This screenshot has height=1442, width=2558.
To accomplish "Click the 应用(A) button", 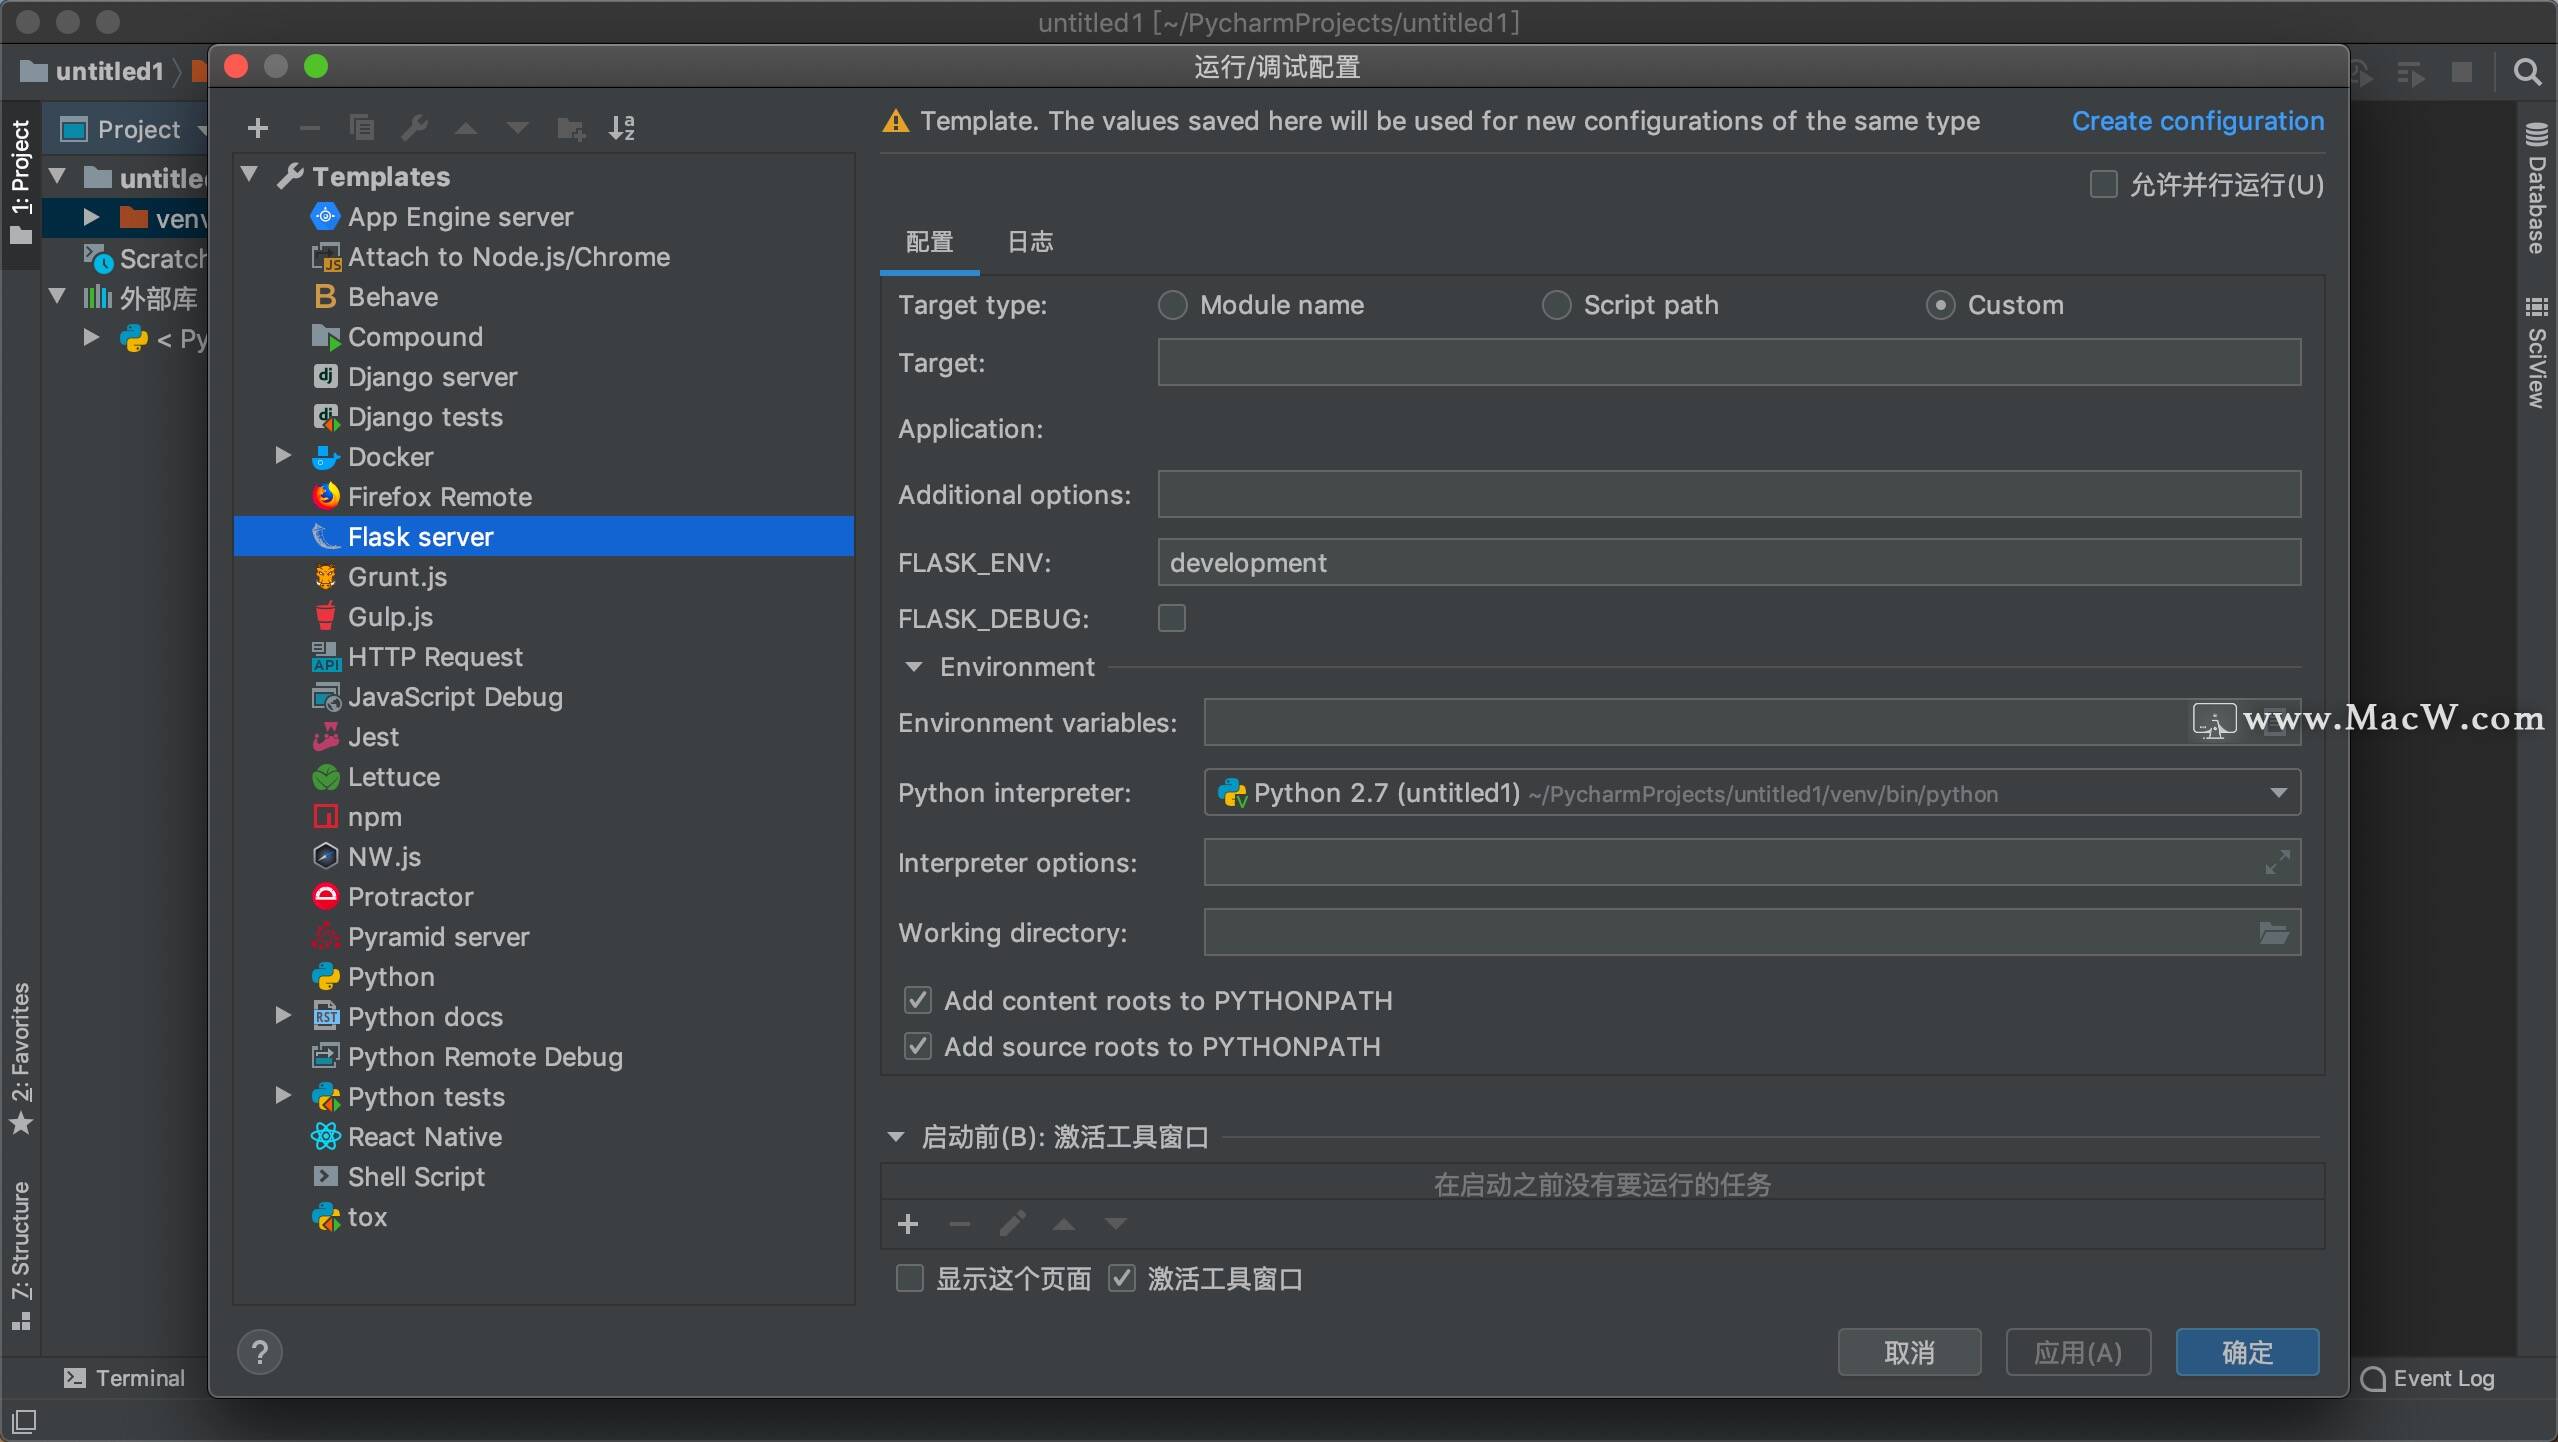I will [2078, 1352].
